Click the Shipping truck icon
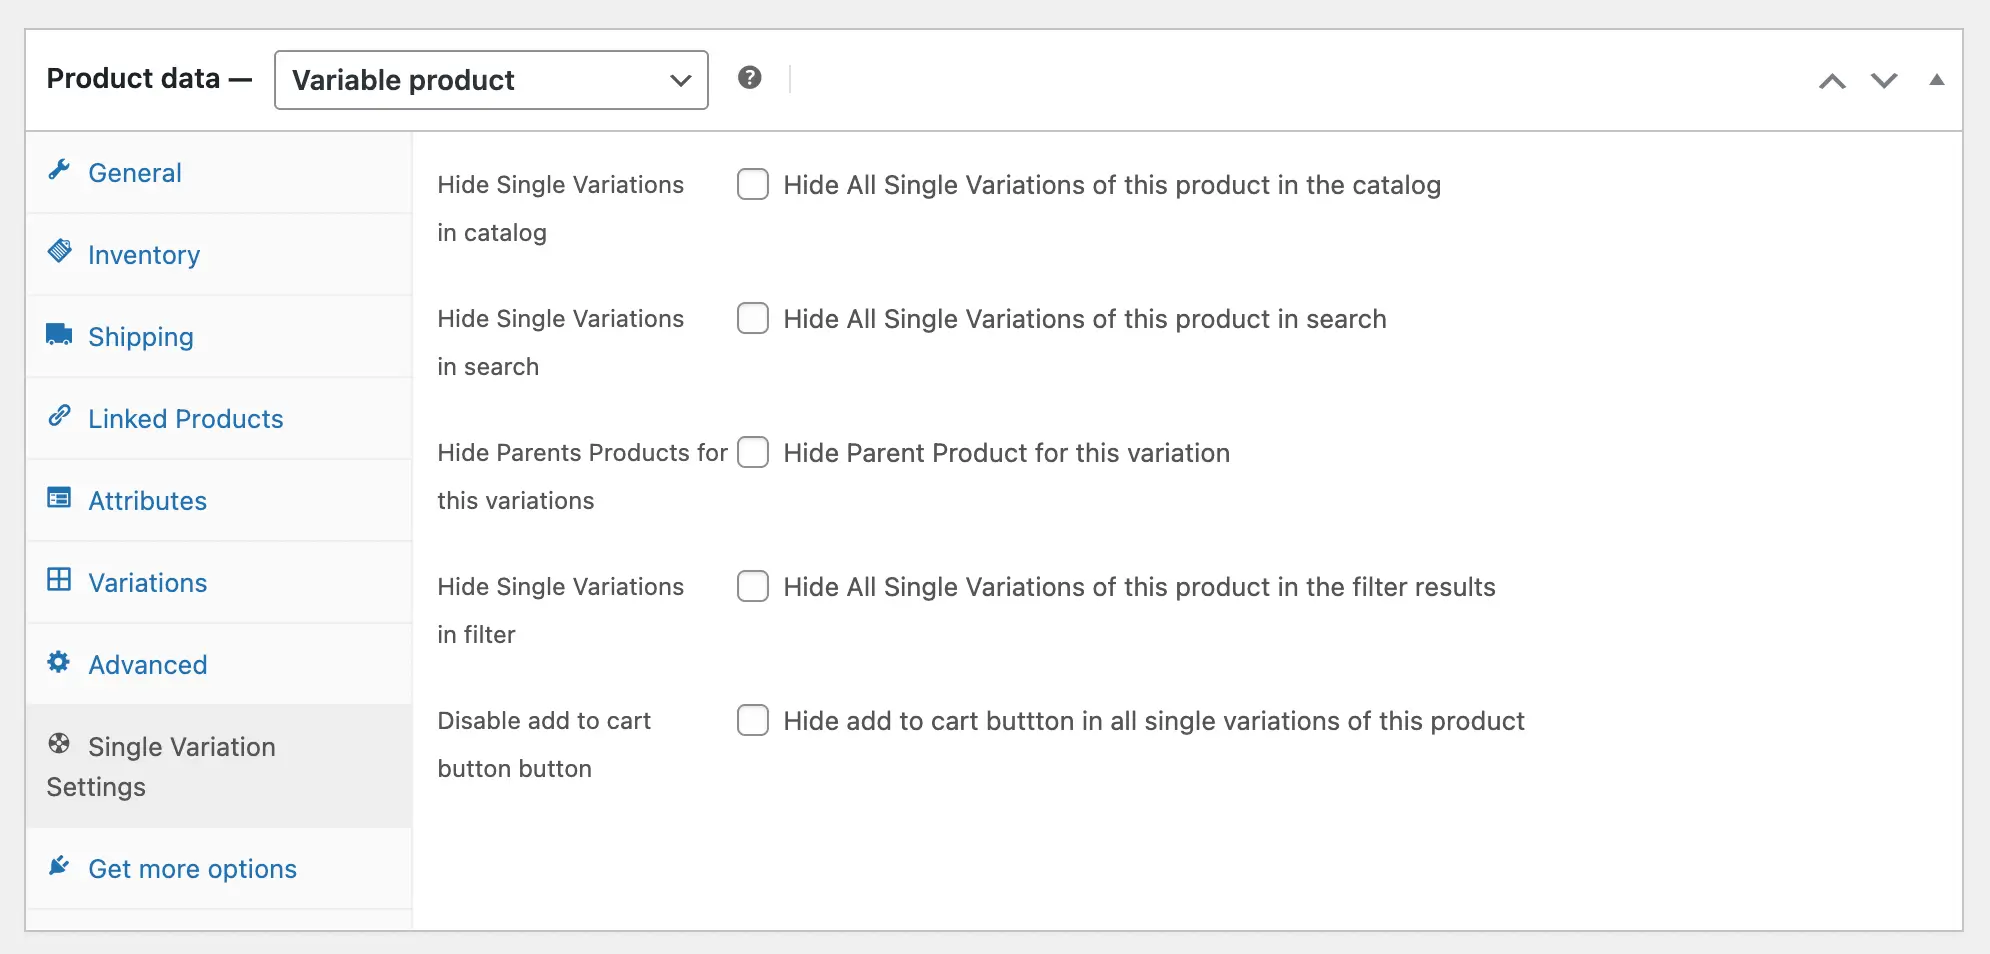The height and width of the screenshot is (954, 1990). click(58, 334)
